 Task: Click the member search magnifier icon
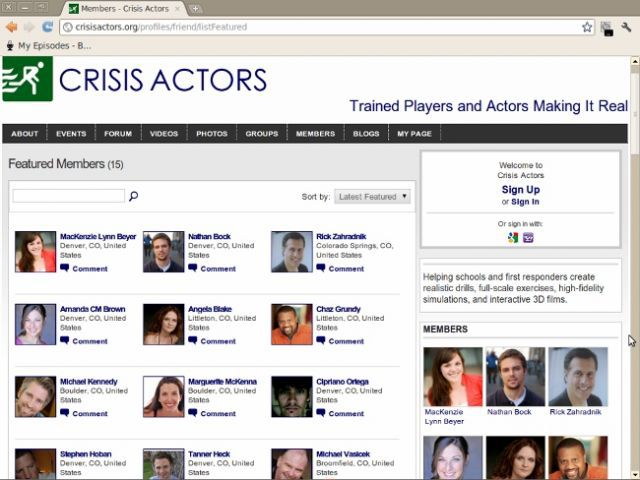tap(133, 196)
